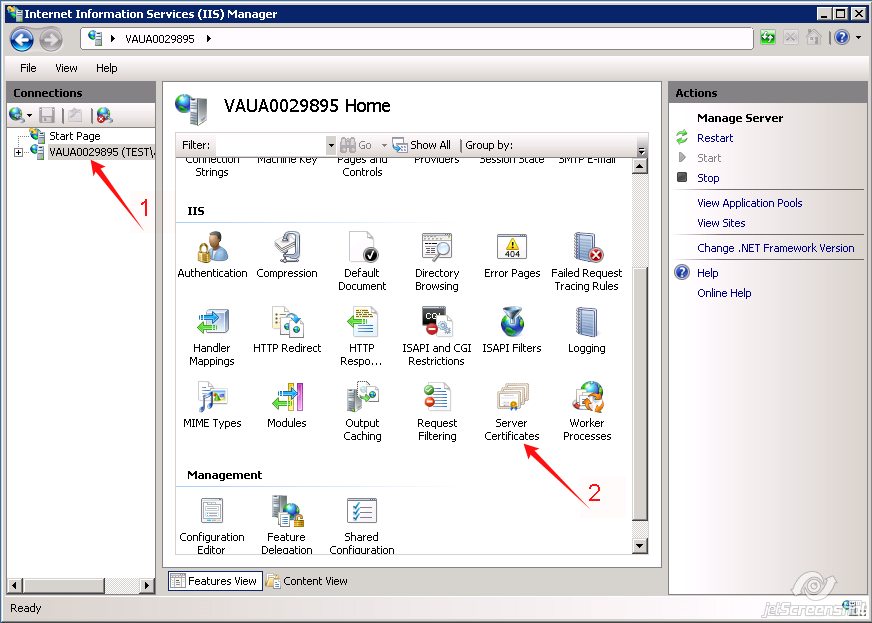Open Directory Browsing settings icon

point(437,245)
